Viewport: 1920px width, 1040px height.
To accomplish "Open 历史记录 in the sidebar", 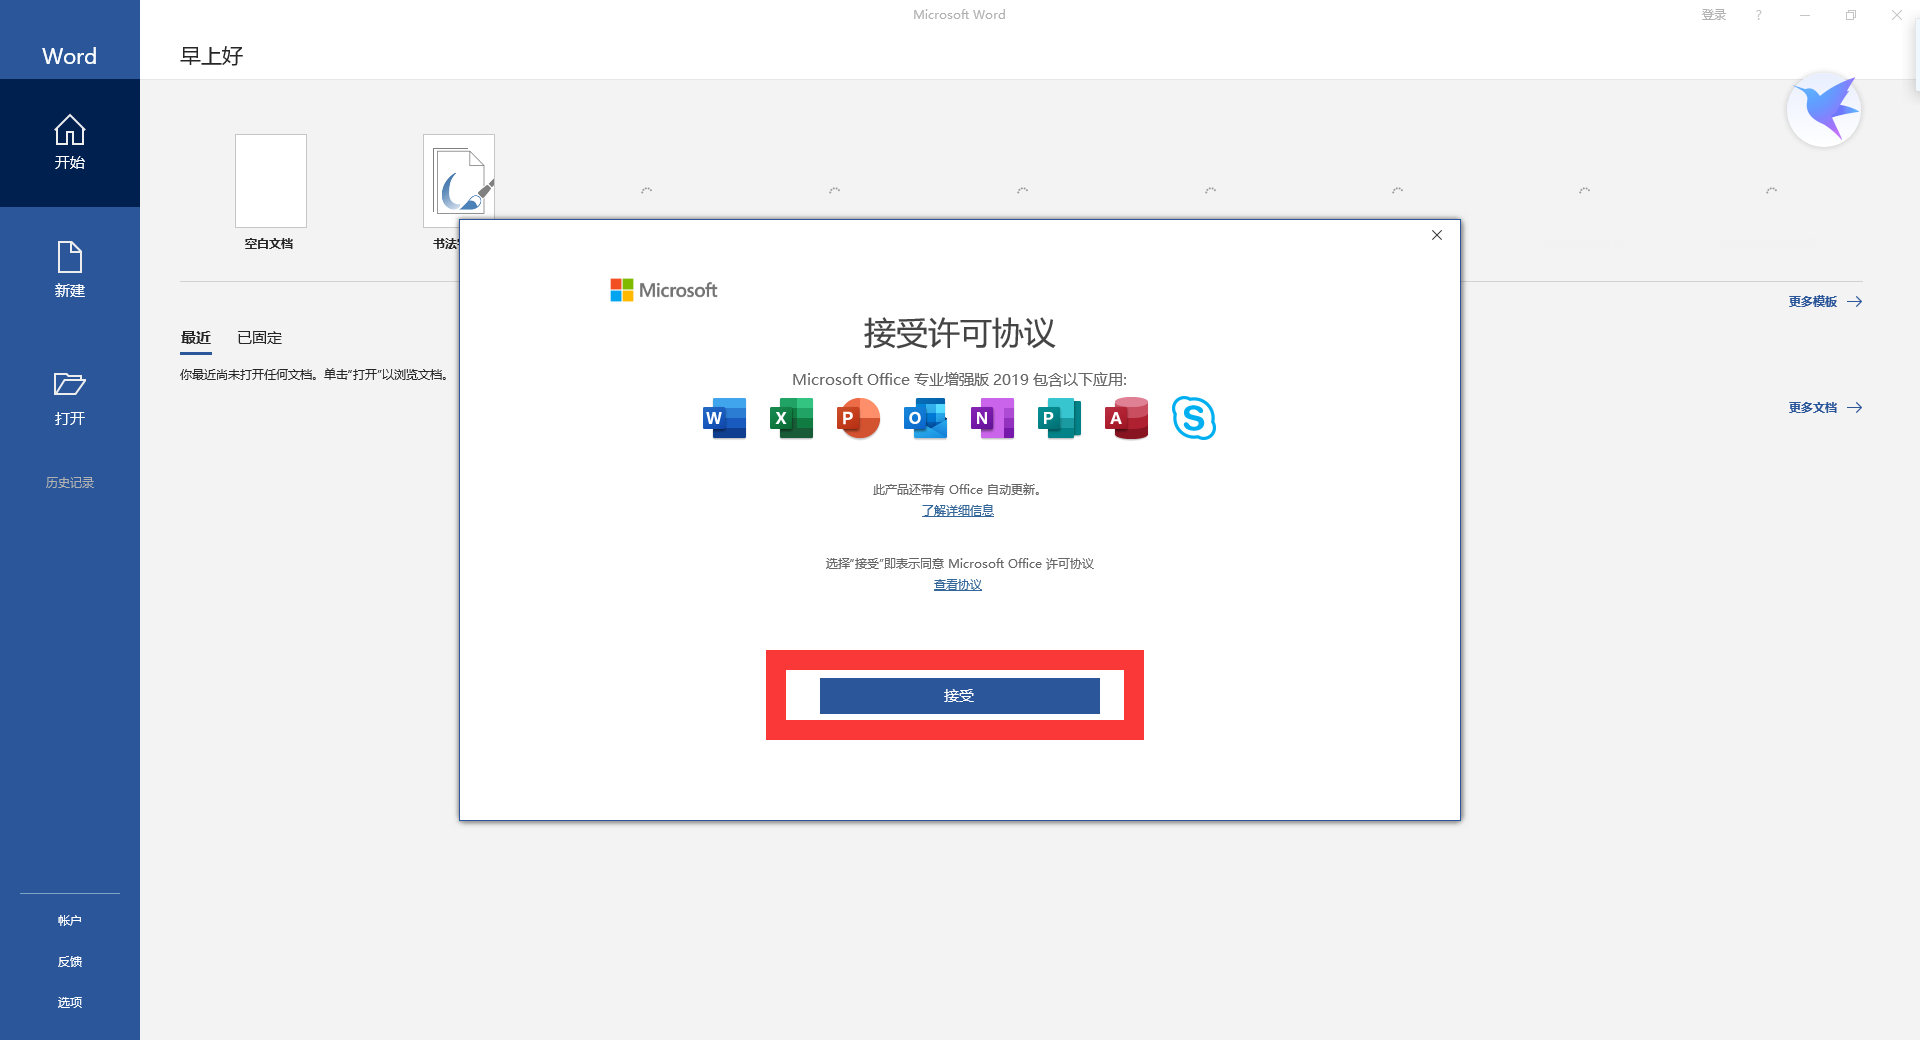I will 70,482.
